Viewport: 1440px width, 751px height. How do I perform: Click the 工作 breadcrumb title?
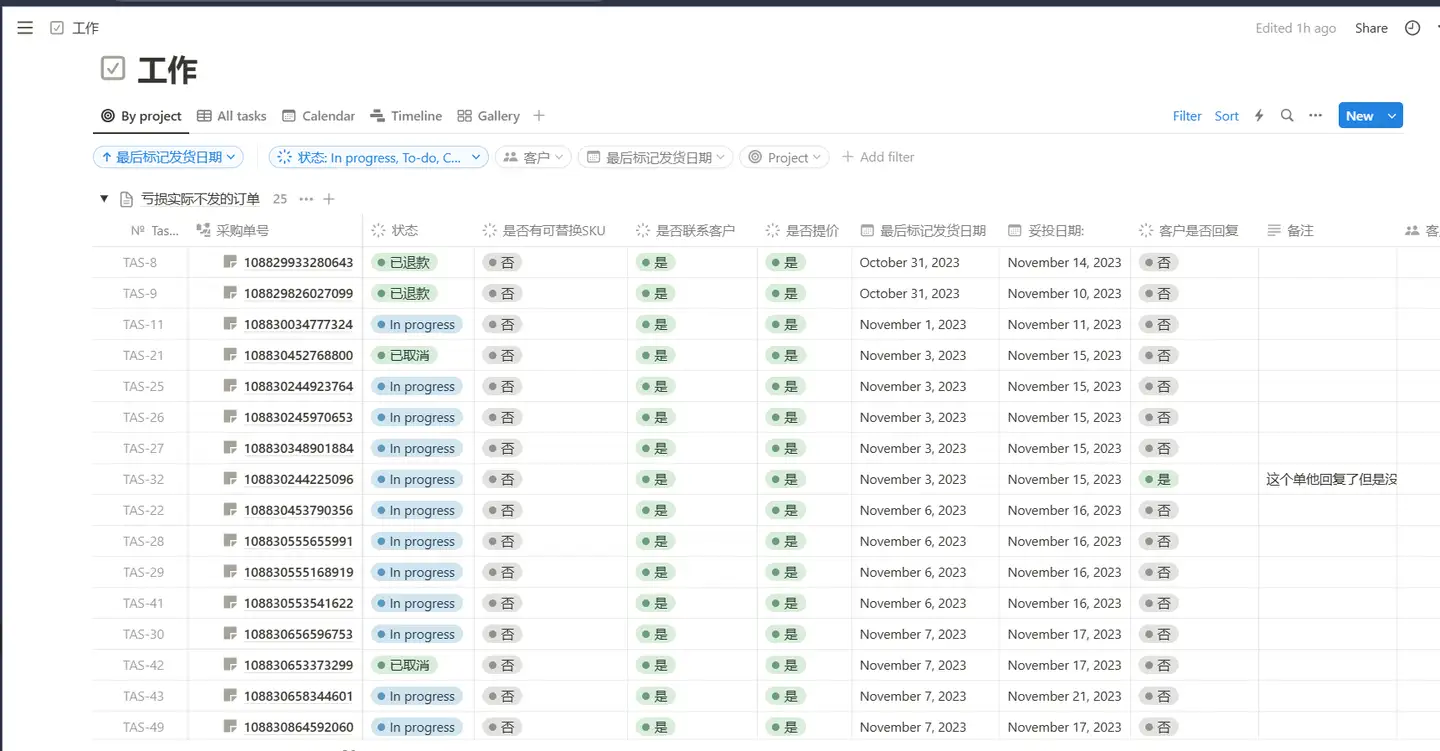(x=86, y=28)
